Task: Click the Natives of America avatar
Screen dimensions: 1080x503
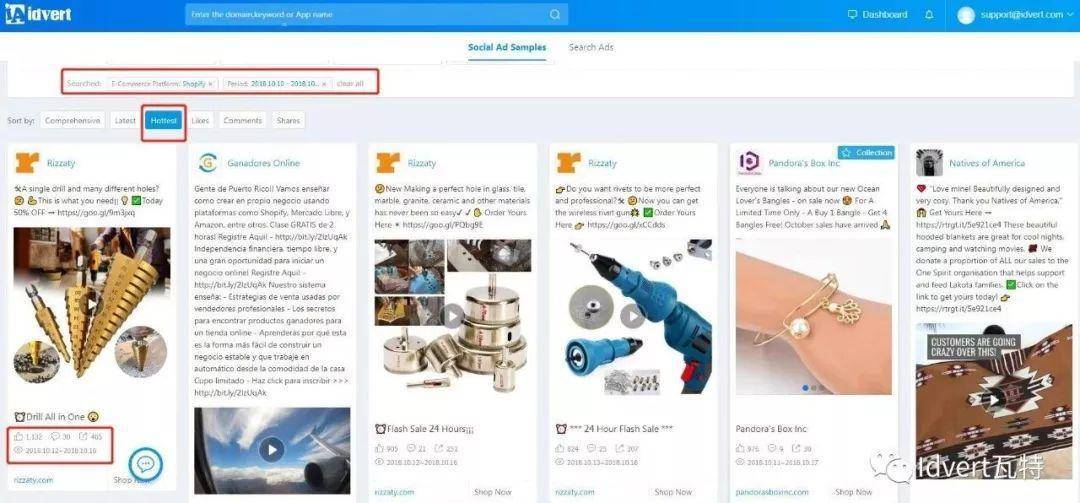Action: [x=929, y=163]
